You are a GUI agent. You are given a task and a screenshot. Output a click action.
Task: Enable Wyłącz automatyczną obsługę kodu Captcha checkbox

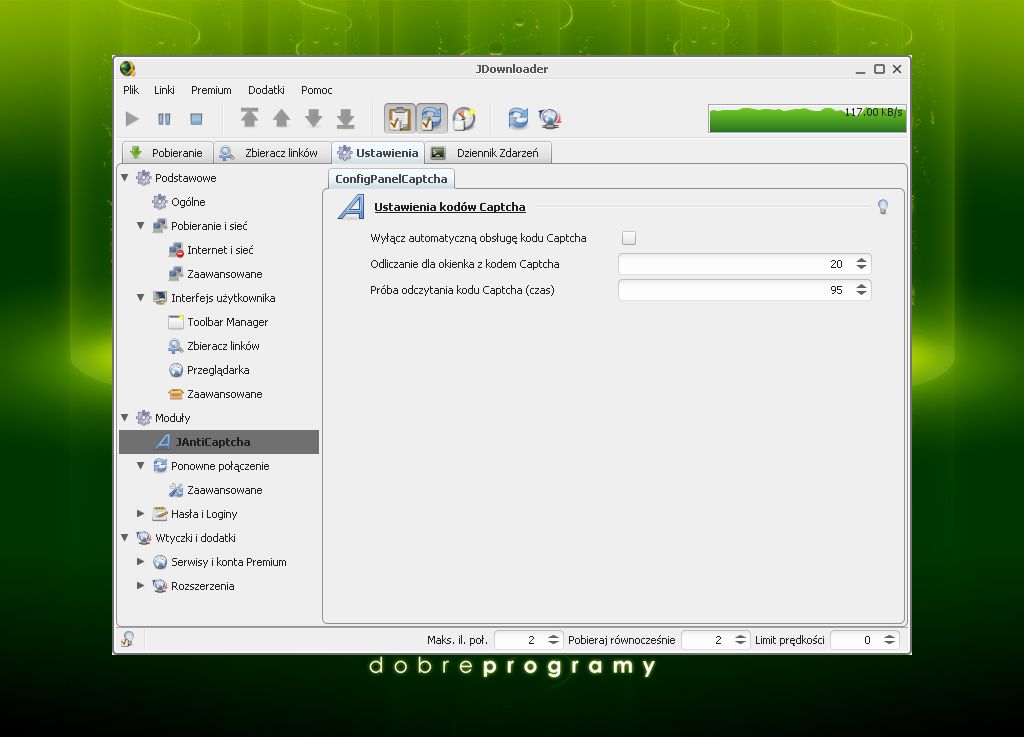tap(629, 238)
